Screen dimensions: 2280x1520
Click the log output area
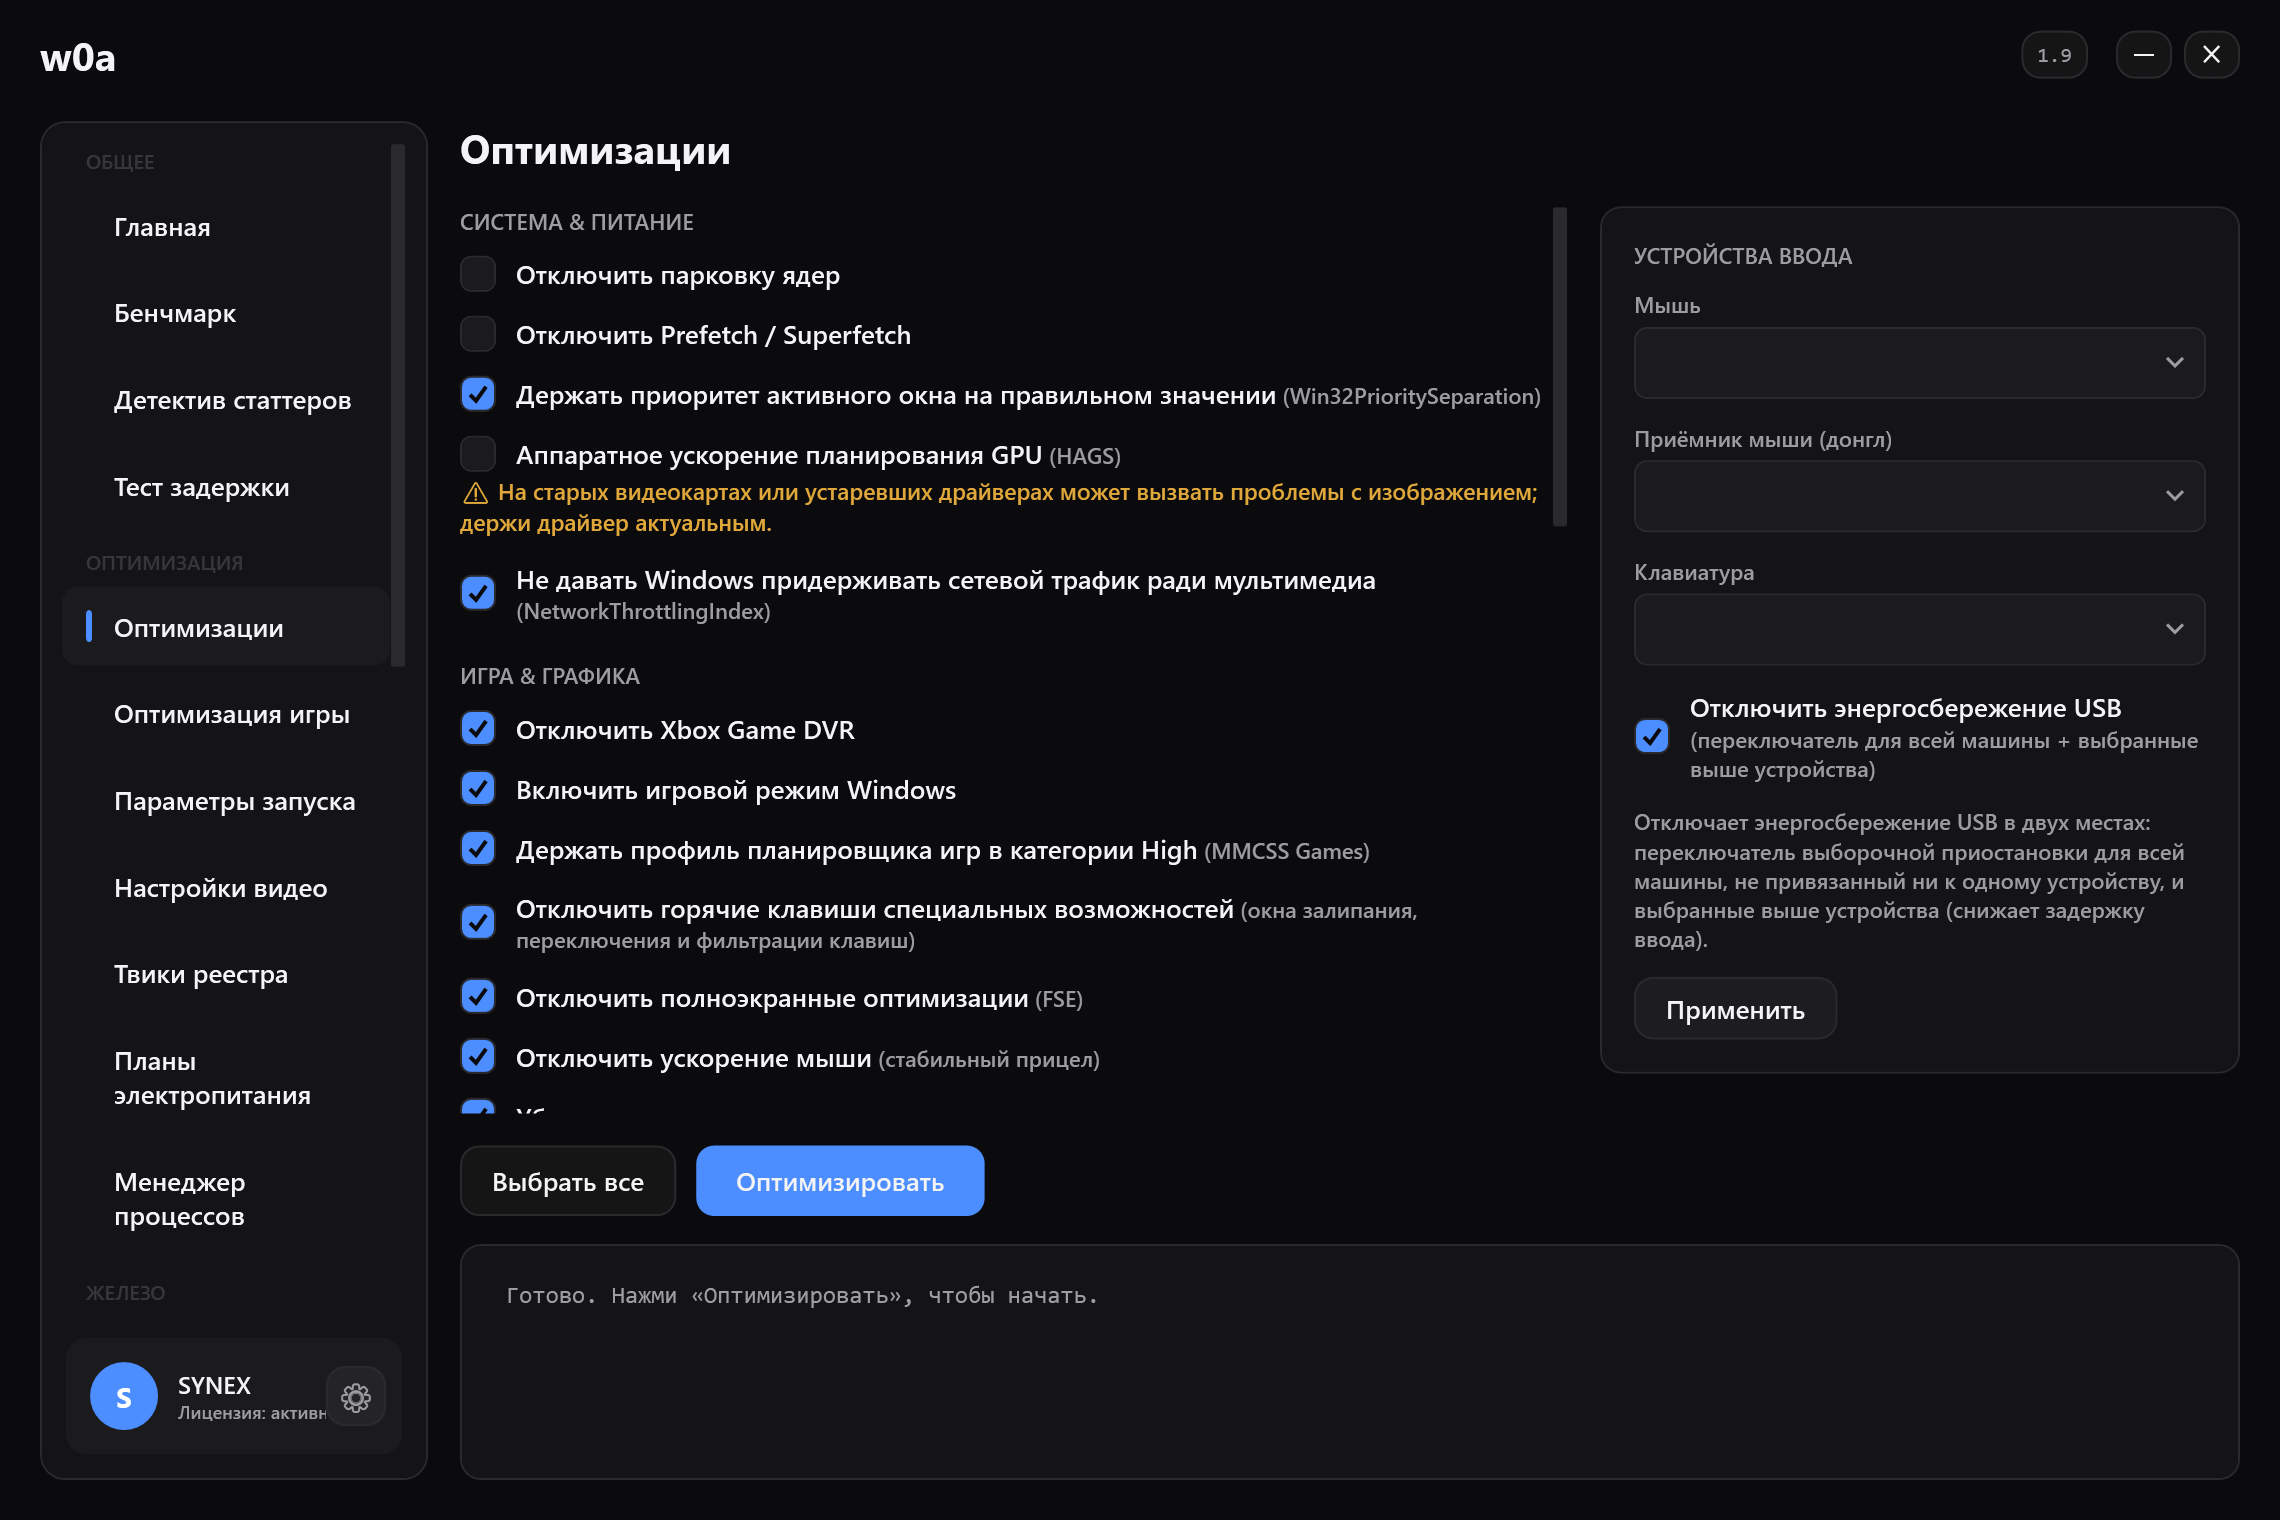click(1349, 1362)
